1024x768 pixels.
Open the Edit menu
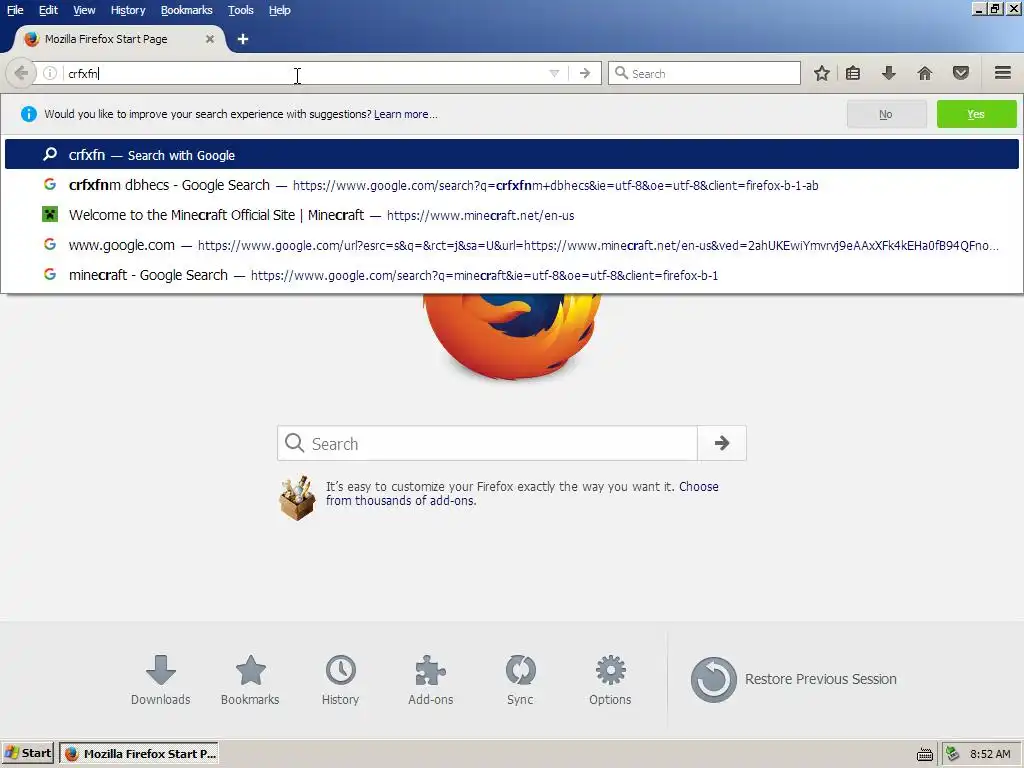(x=48, y=10)
